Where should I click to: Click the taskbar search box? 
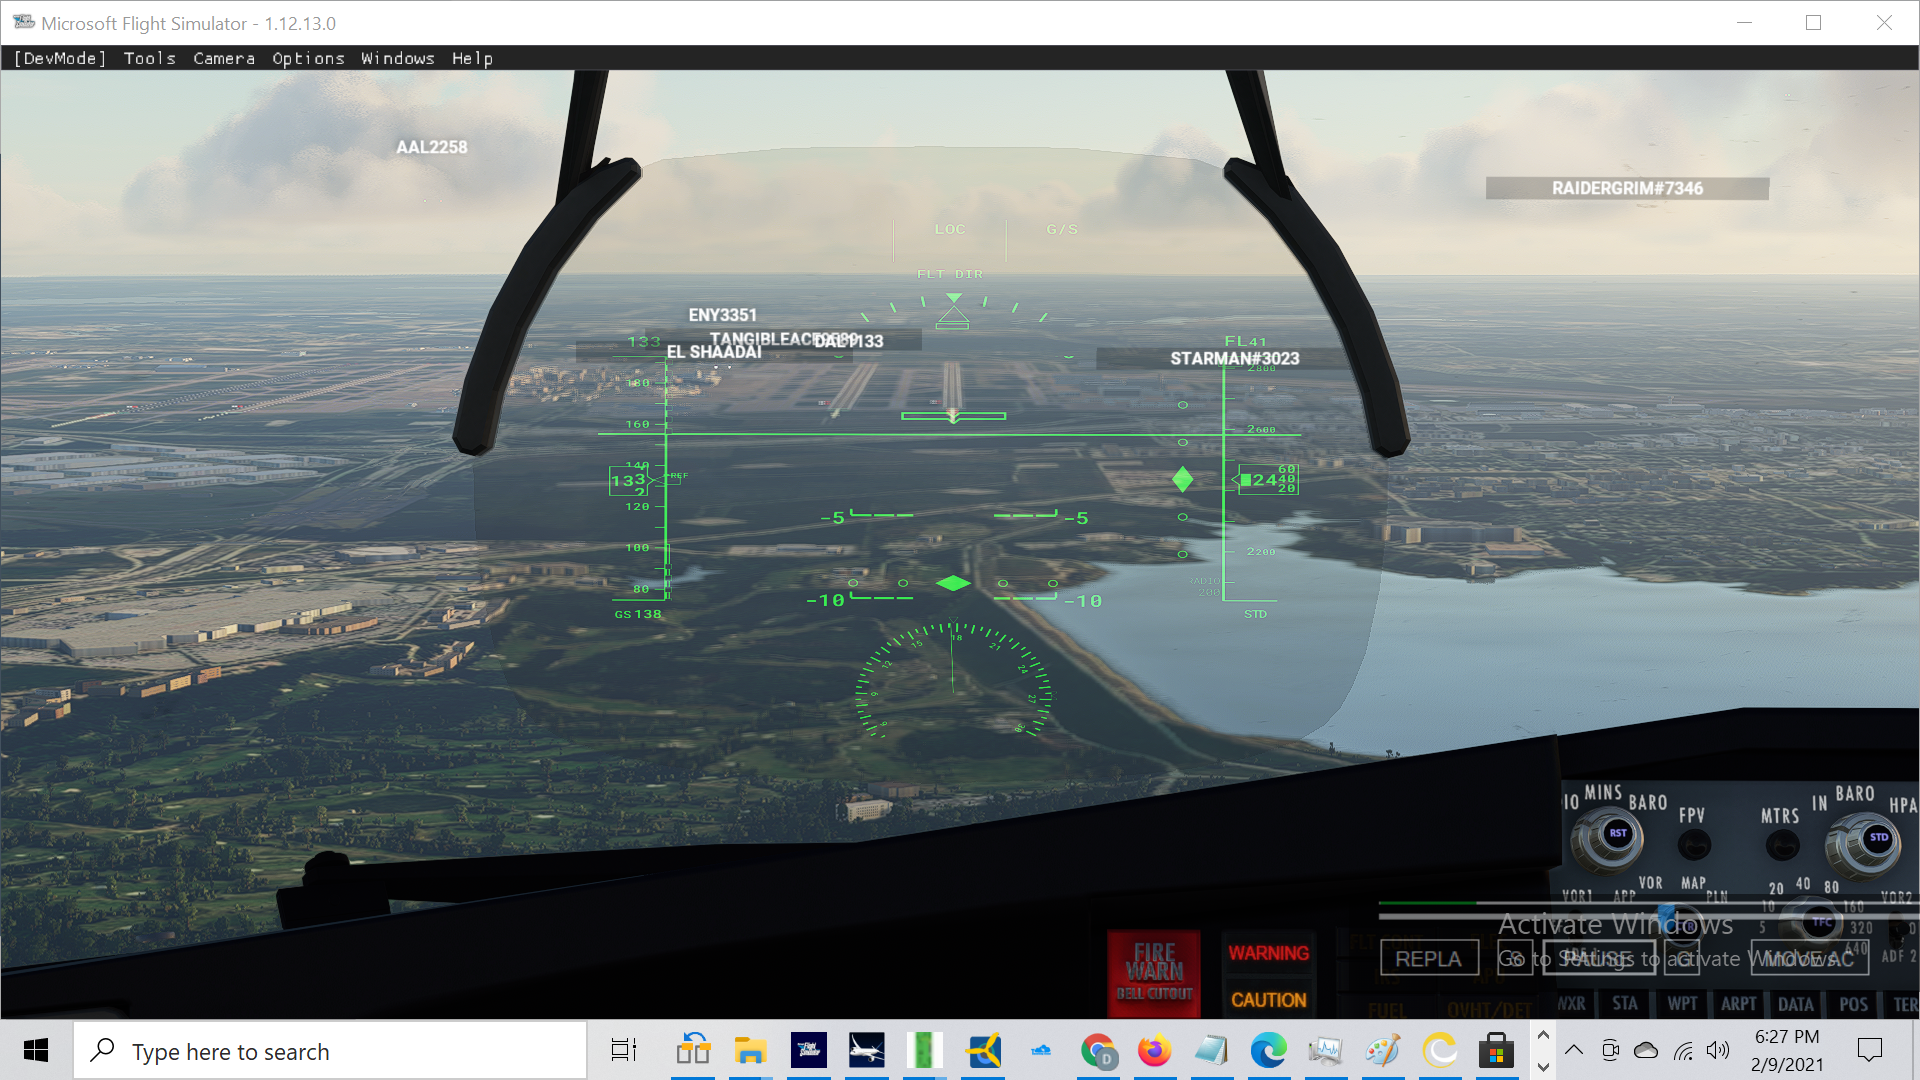(x=330, y=1051)
